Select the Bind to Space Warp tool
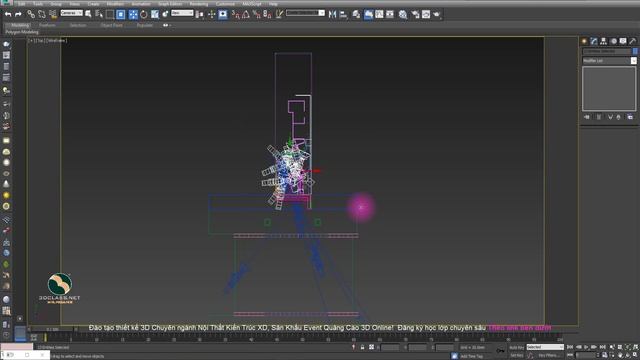 click(53, 14)
